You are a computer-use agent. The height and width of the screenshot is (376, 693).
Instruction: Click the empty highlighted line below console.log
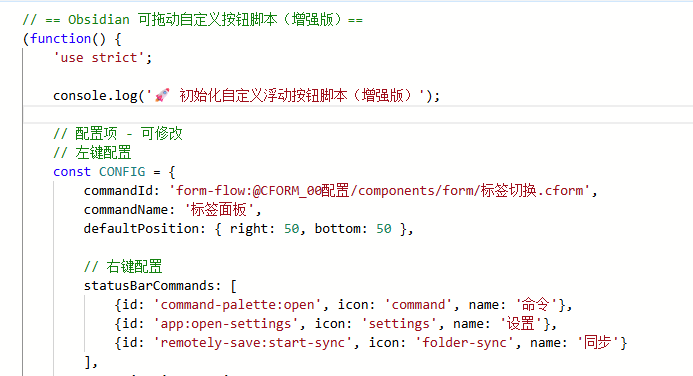click(358, 114)
